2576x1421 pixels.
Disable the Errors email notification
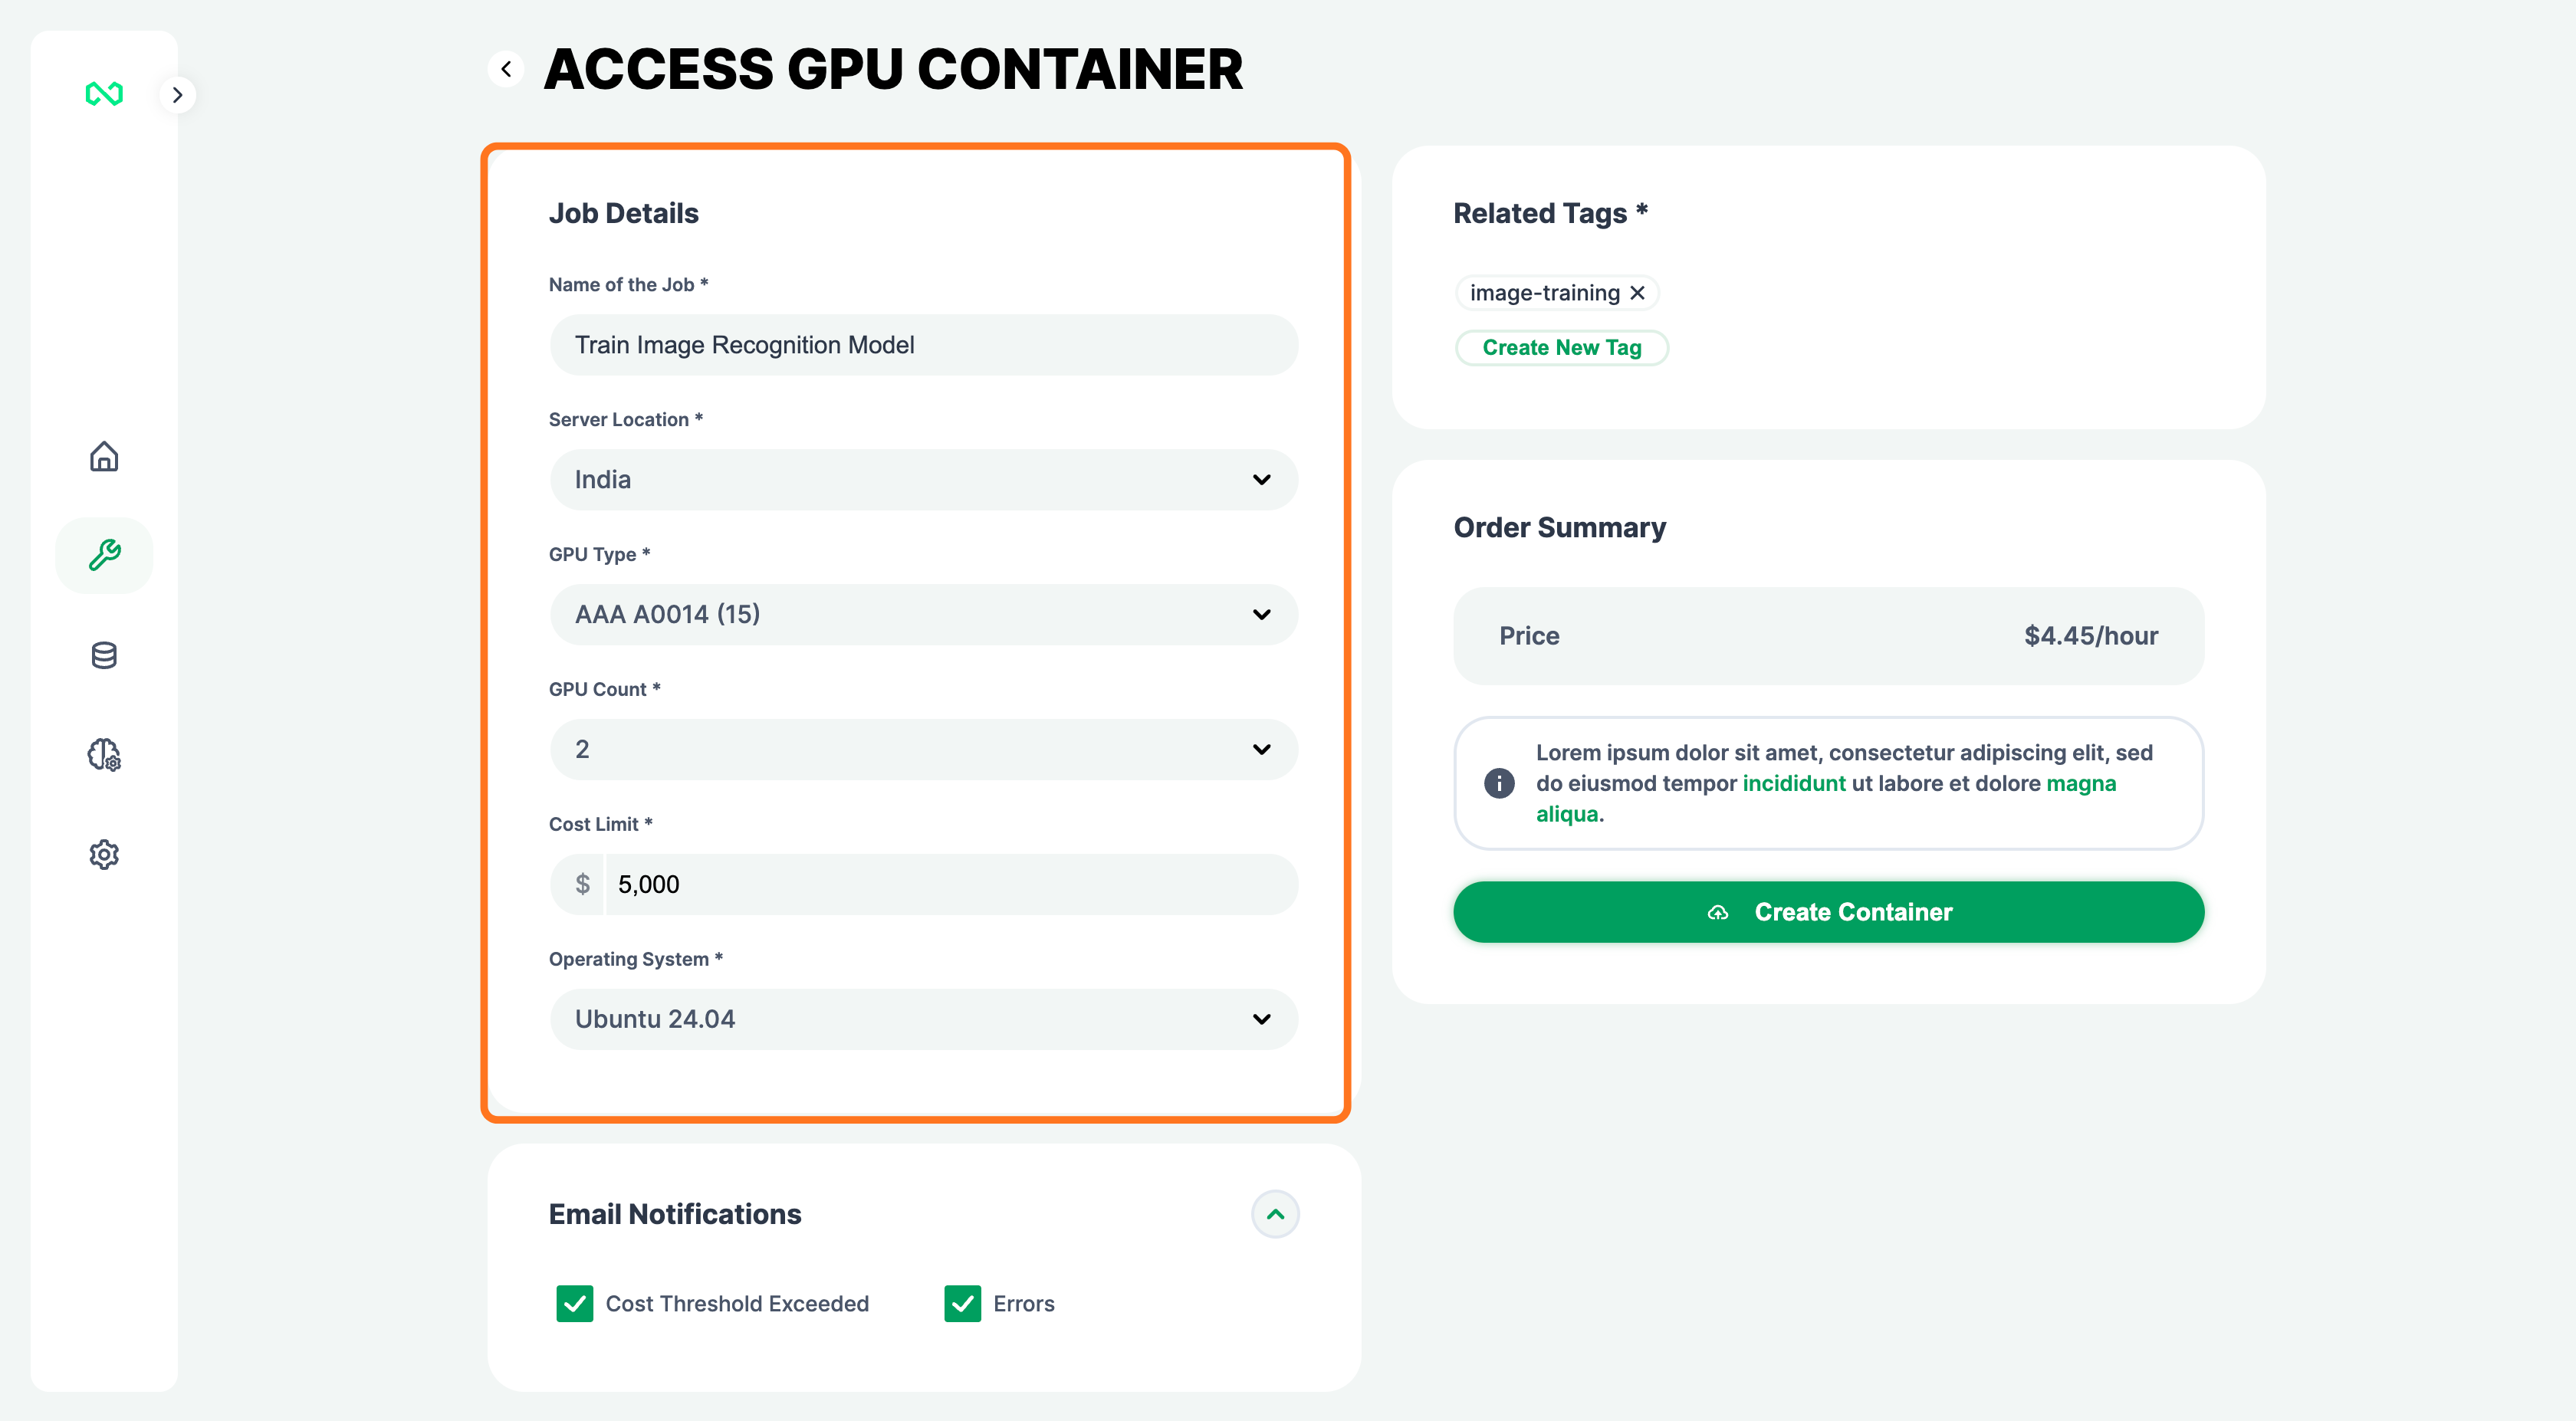[x=962, y=1303]
